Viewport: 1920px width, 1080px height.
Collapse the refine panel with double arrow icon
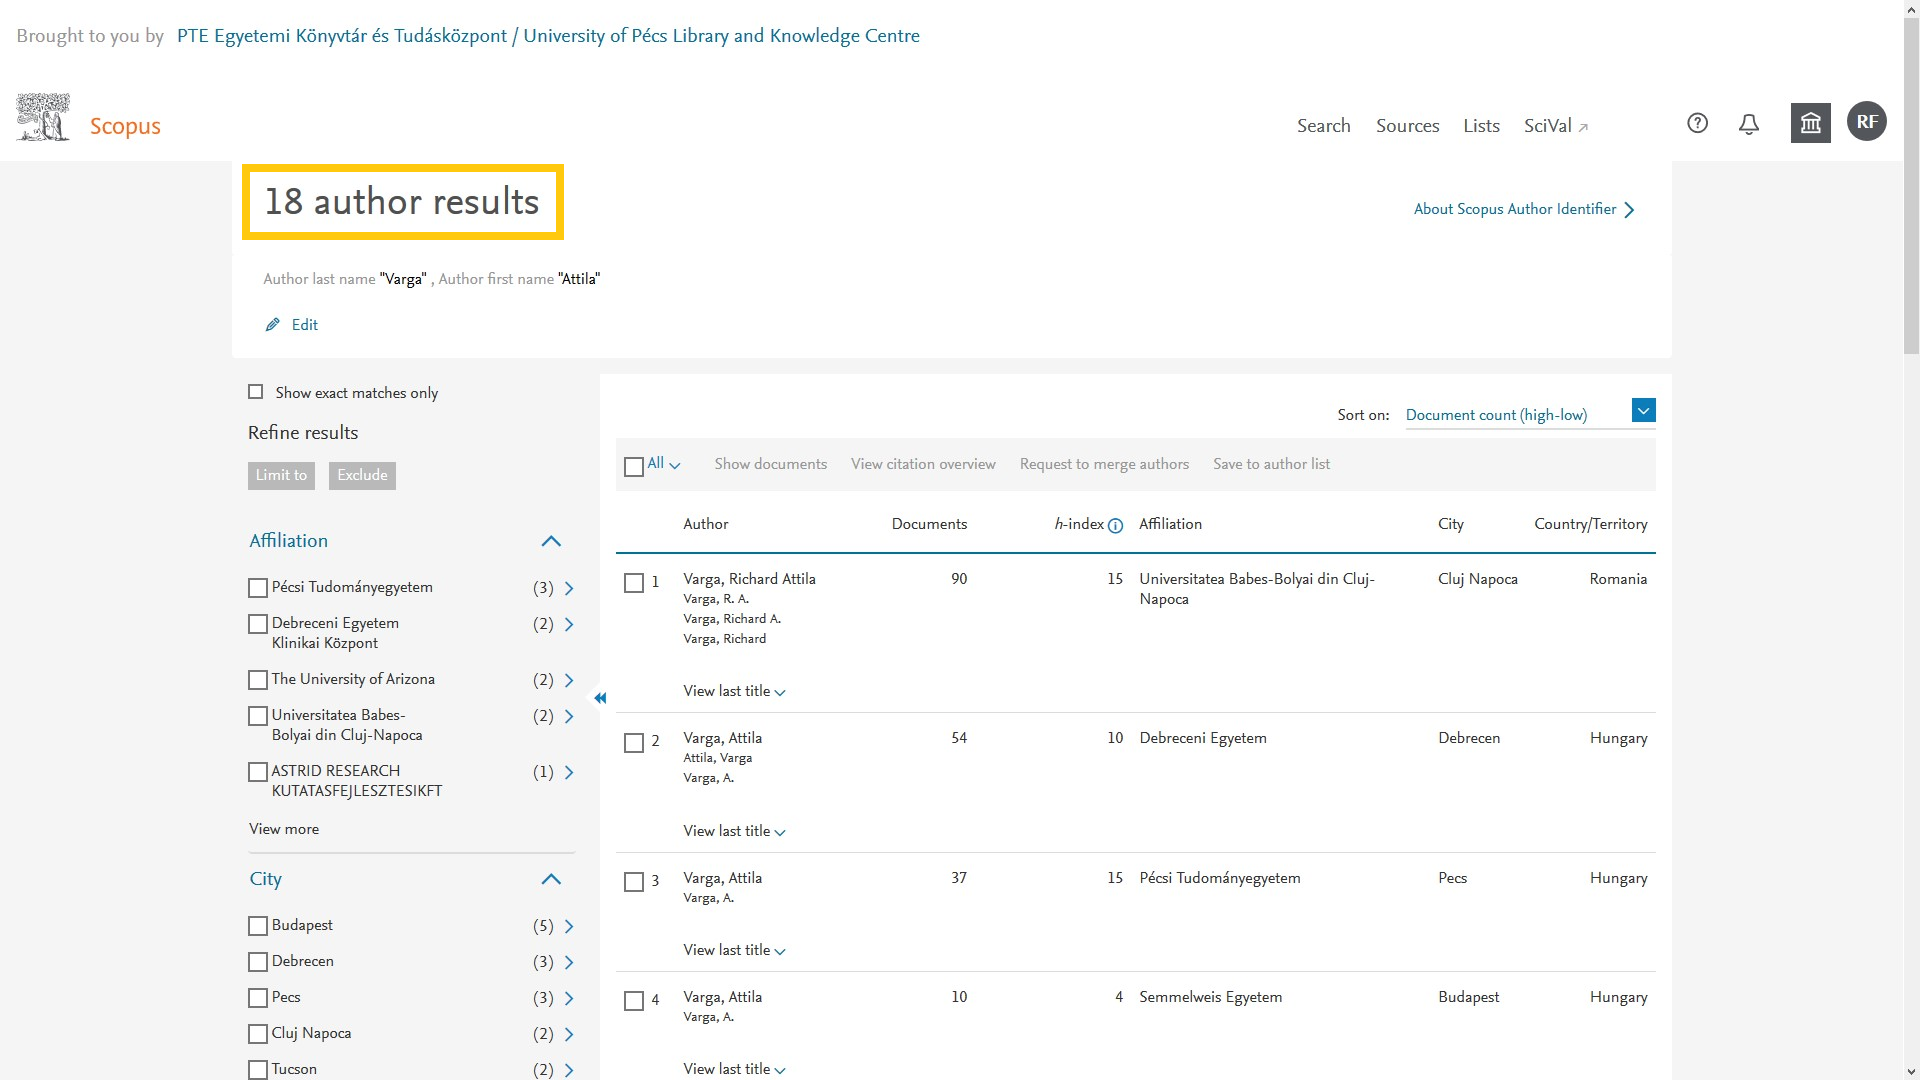tap(600, 698)
